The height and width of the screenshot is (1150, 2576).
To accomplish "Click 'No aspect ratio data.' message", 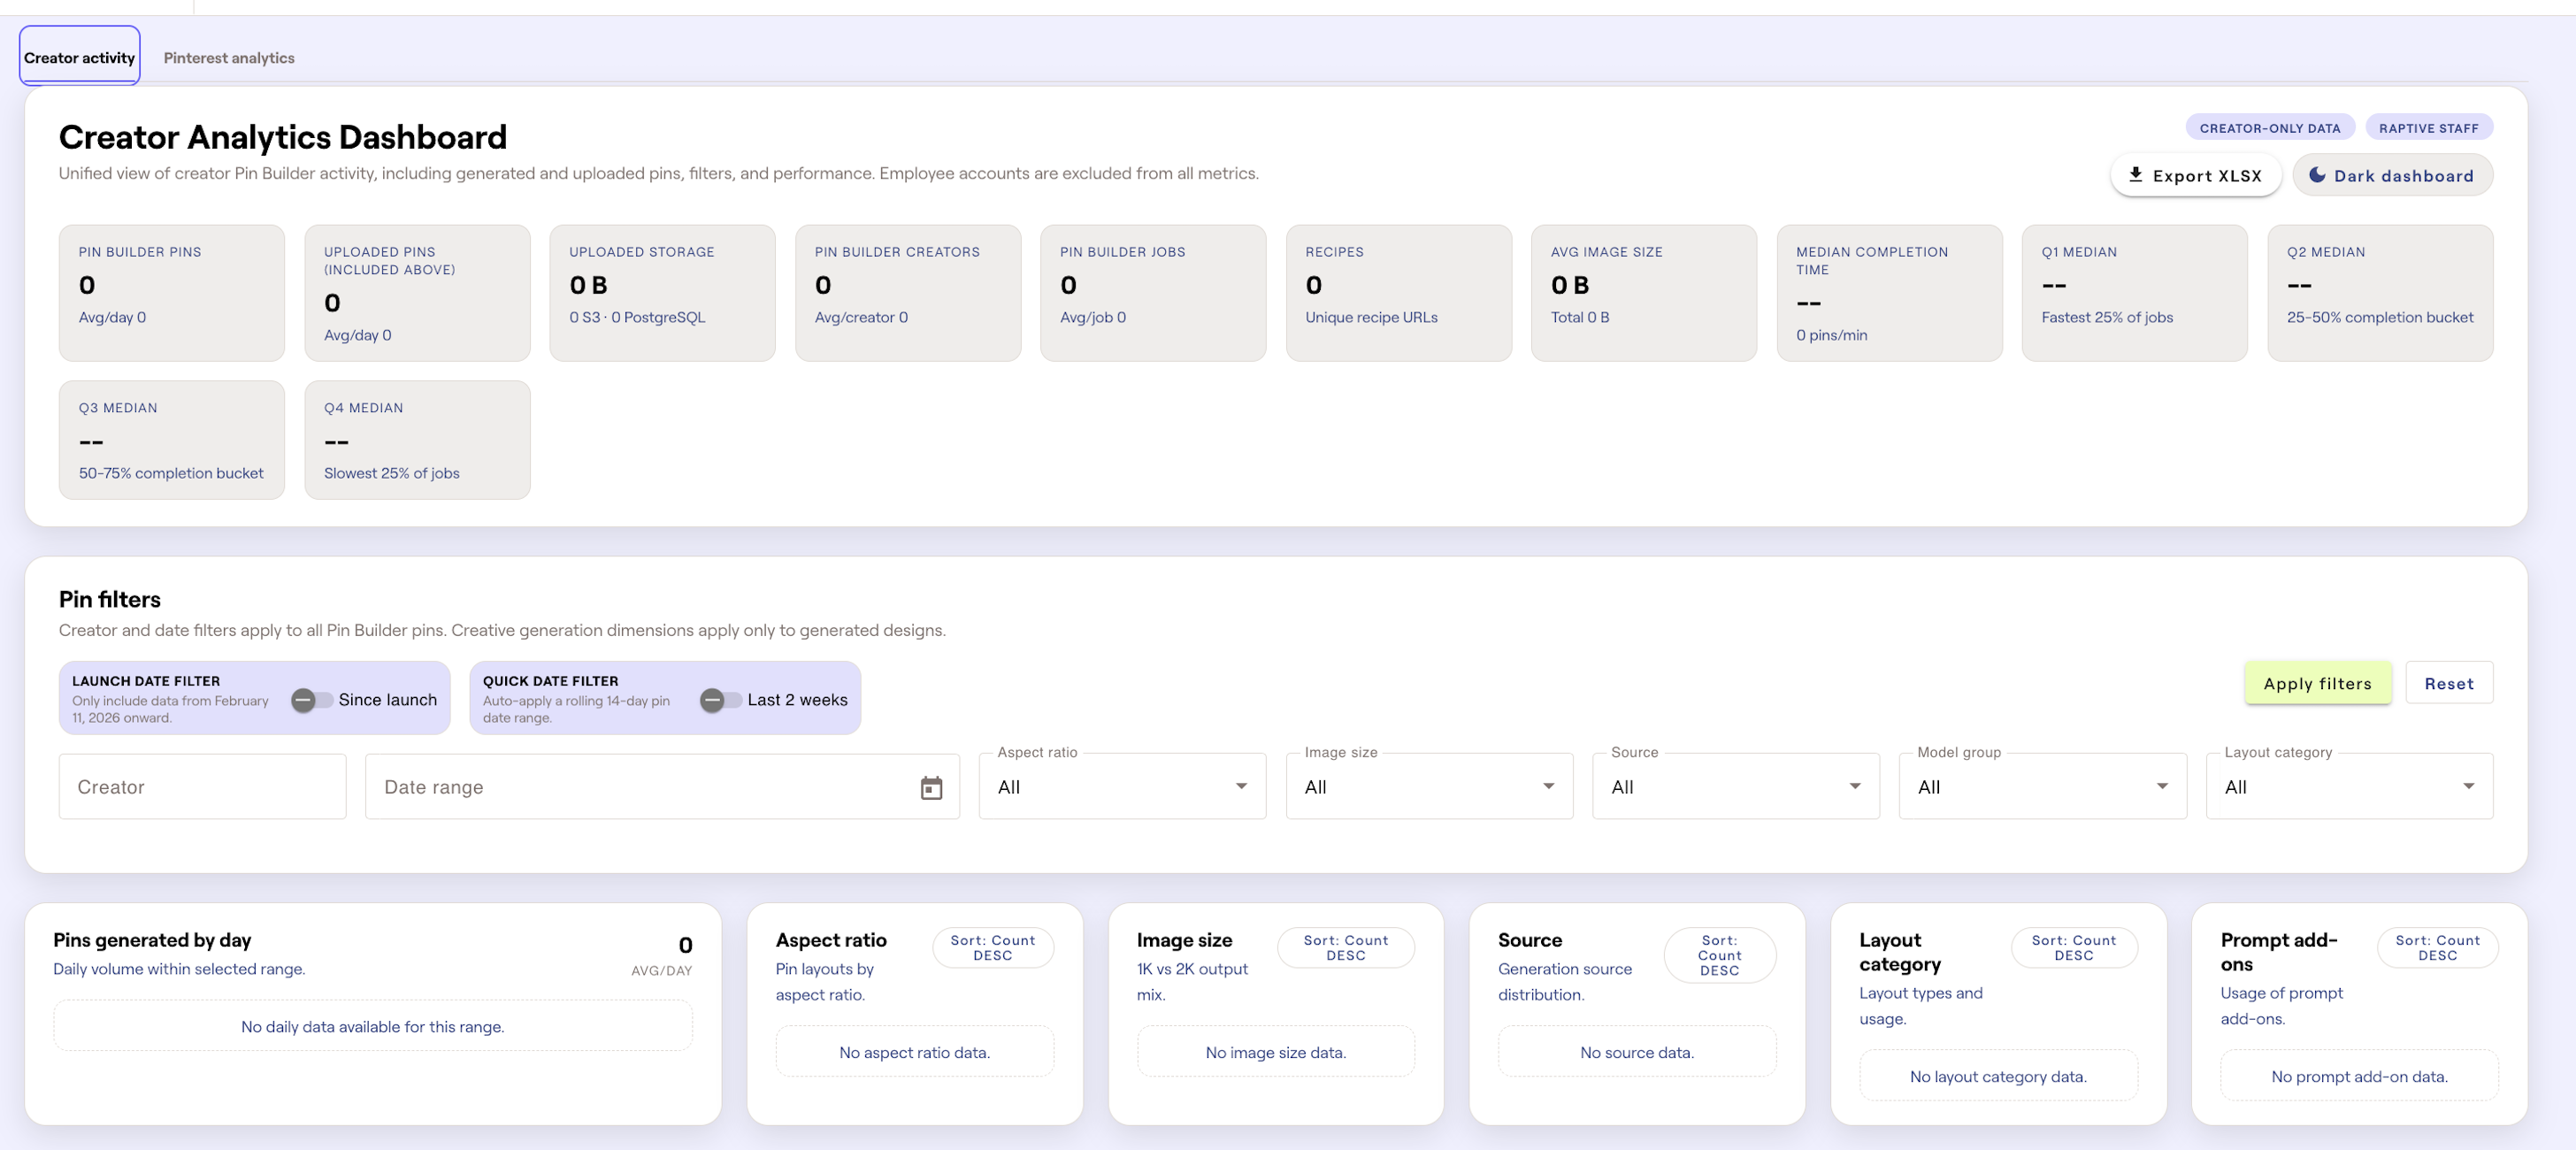I will [x=915, y=1053].
